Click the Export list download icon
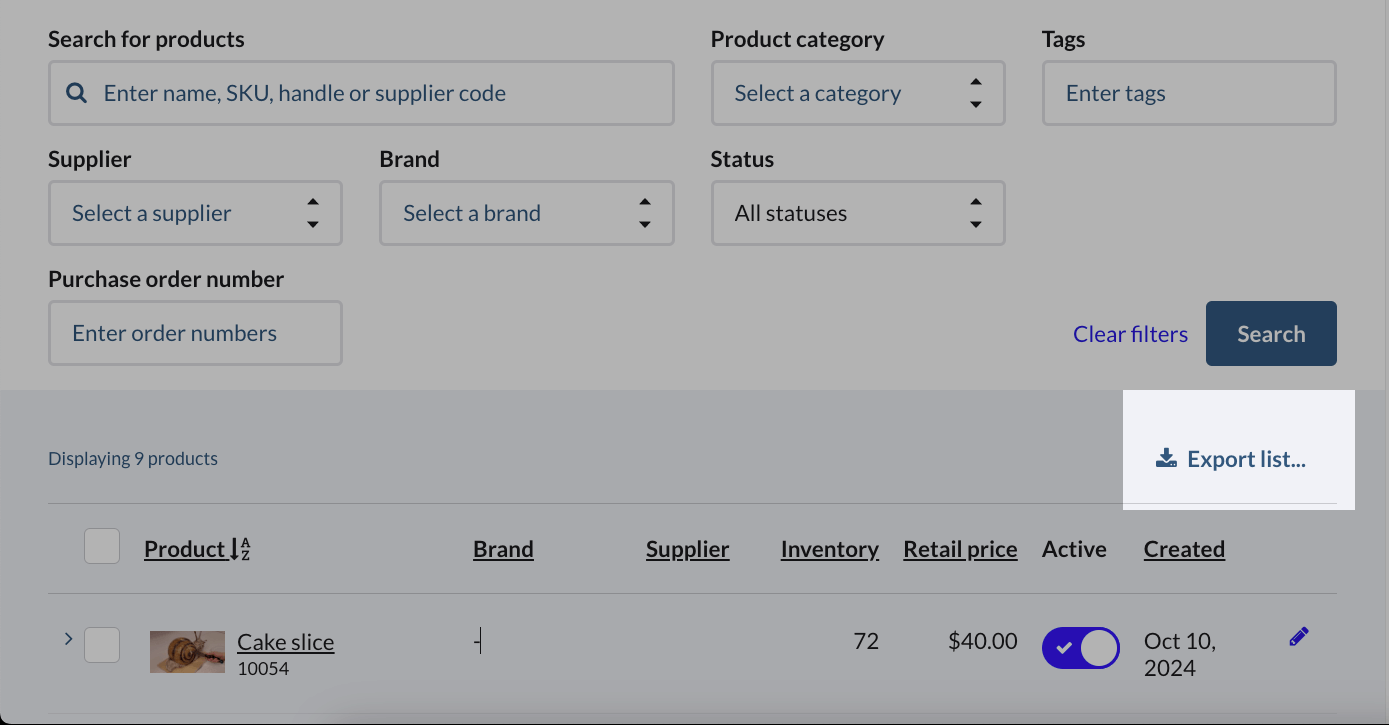 1166,459
